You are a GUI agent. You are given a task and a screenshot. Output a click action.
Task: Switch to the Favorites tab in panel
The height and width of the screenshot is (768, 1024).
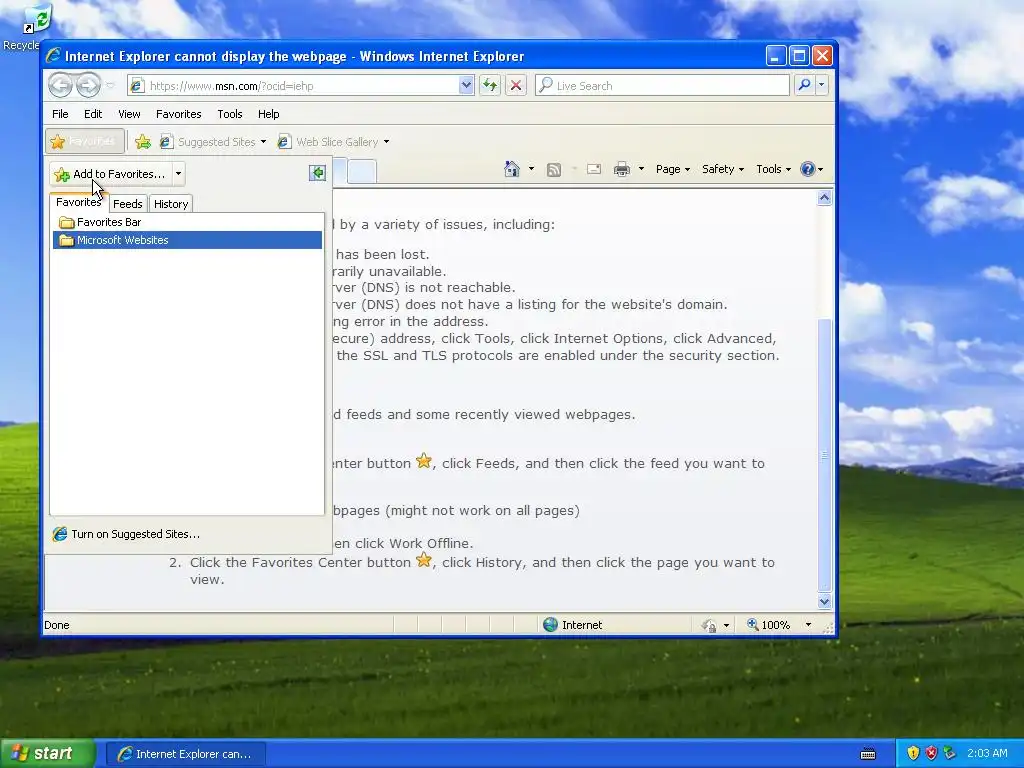point(78,202)
